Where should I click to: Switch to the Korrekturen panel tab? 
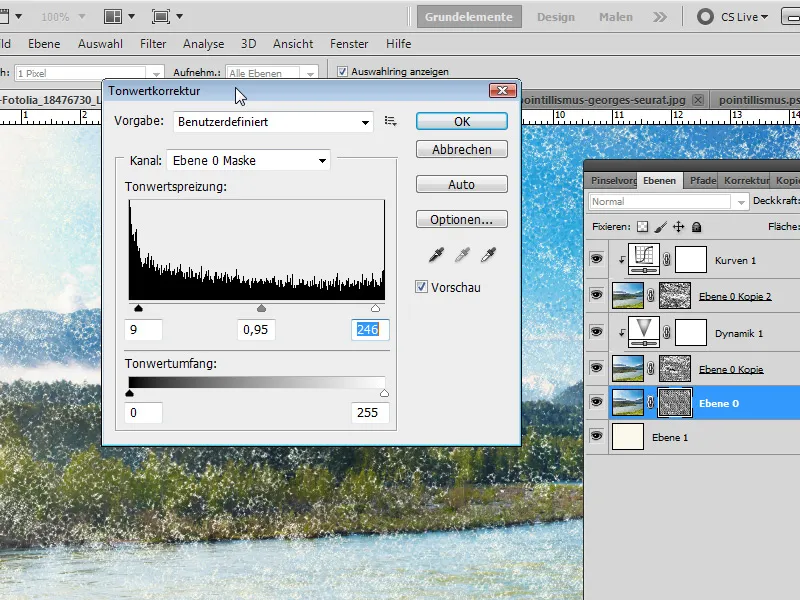[x=746, y=181]
